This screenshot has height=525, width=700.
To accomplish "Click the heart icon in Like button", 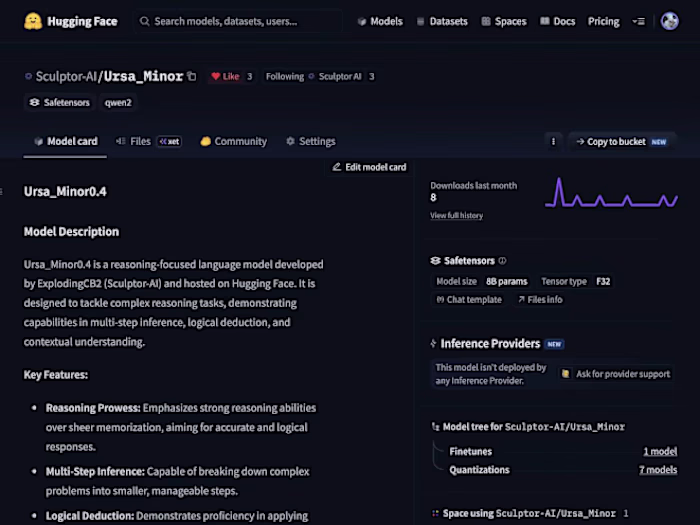I will click(x=216, y=76).
